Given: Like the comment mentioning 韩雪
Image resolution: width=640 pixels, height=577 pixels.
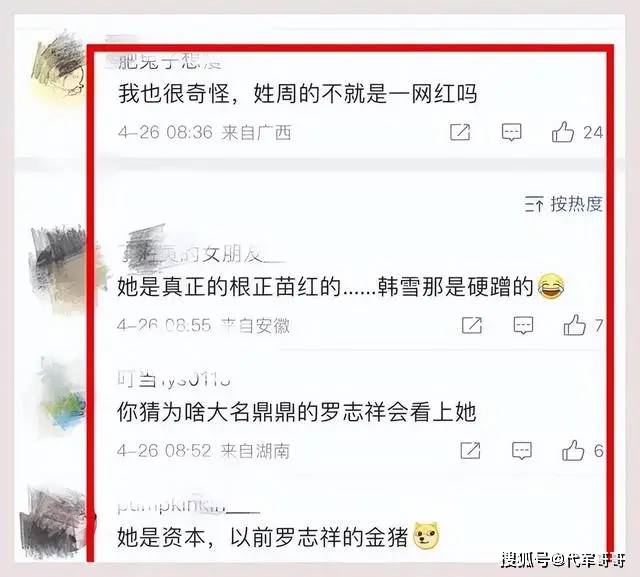Looking at the screenshot, I should click(575, 325).
